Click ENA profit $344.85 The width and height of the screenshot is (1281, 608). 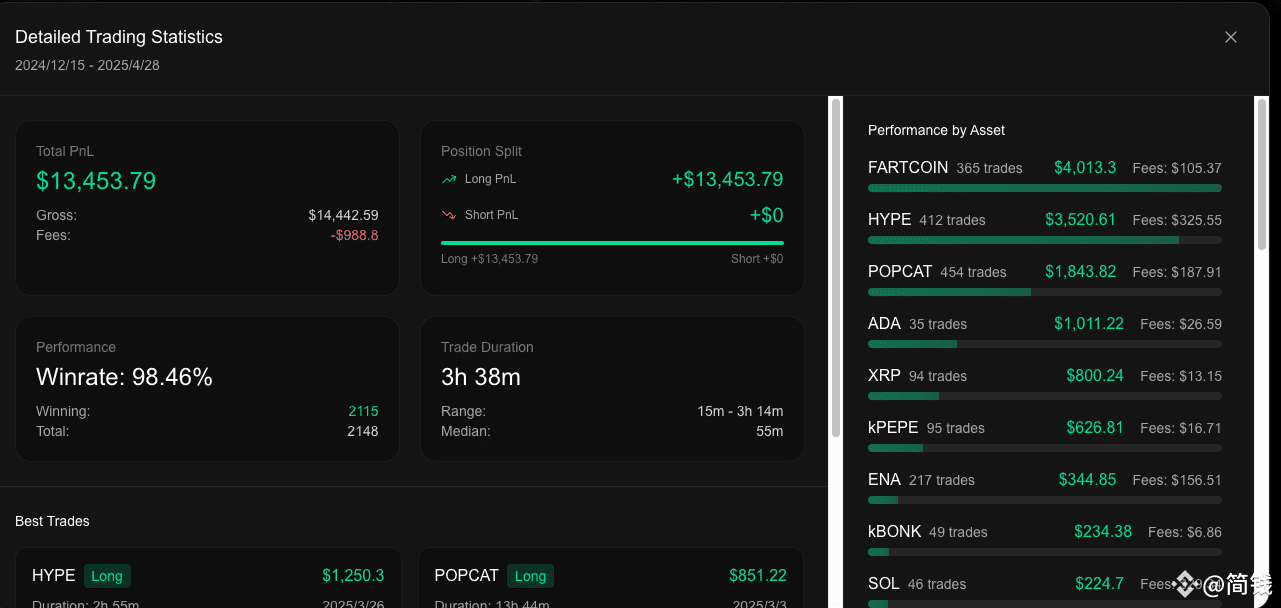pyautogui.click(x=1087, y=480)
